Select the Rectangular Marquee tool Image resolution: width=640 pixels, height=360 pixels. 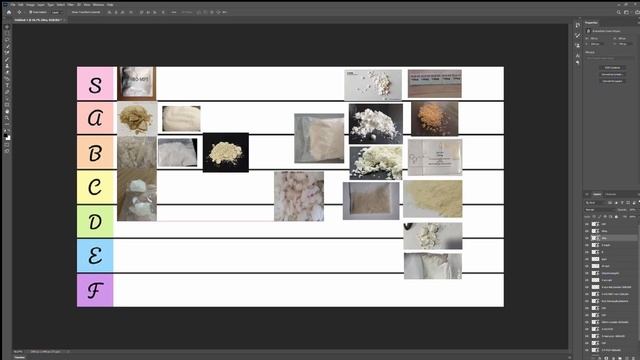(7, 33)
